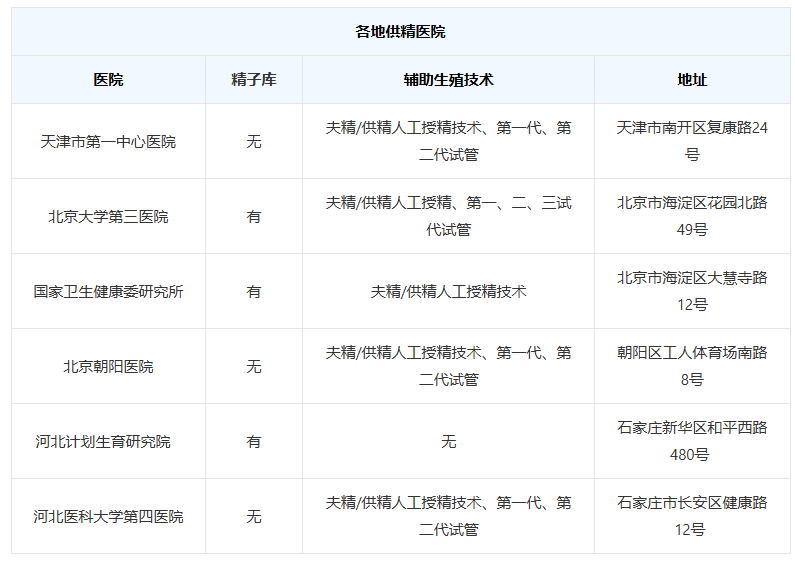795x562 pixels.
Task: Click address 天津市南开区复康路24号
Action: coord(692,141)
